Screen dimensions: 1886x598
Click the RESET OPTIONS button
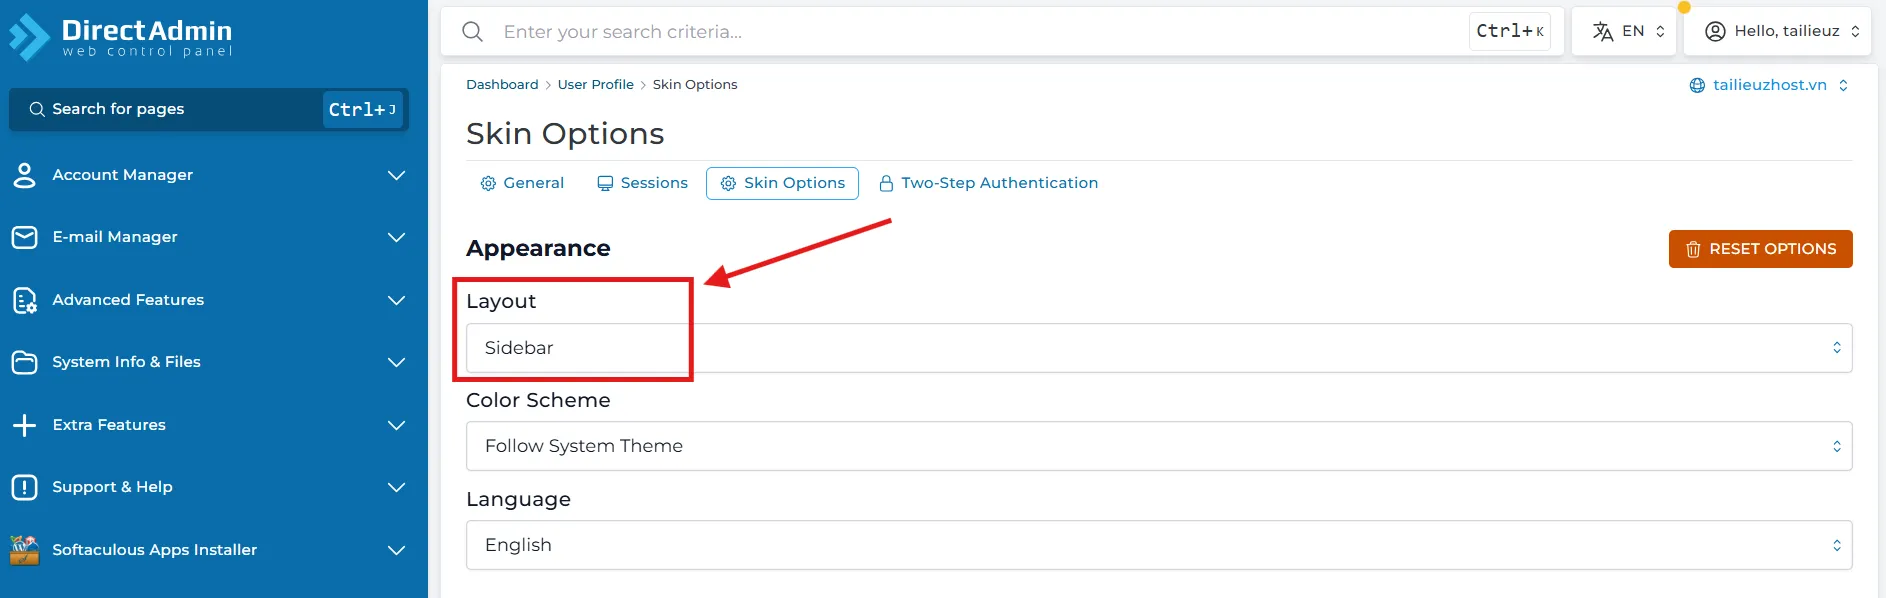(x=1760, y=249)
